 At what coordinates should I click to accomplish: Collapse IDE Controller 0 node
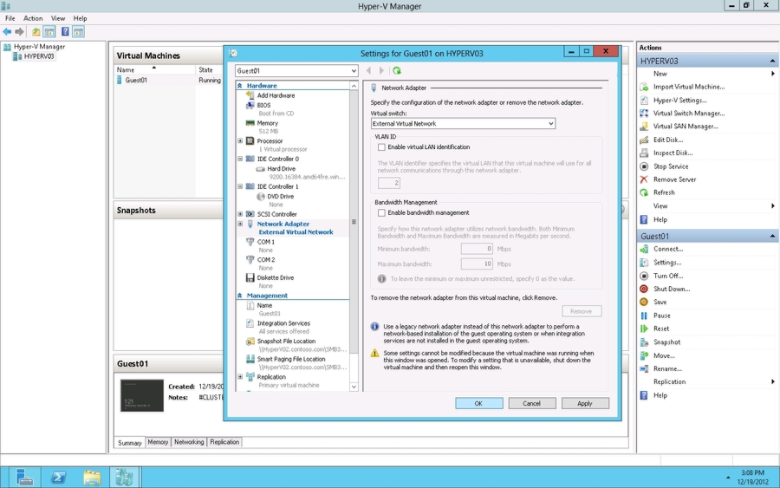pos(240,159)
